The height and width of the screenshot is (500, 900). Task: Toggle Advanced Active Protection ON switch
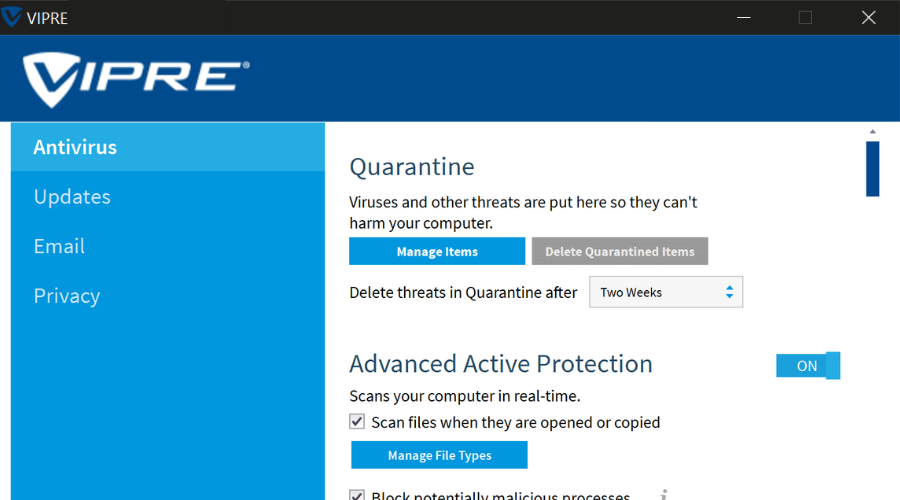[808, 366]
